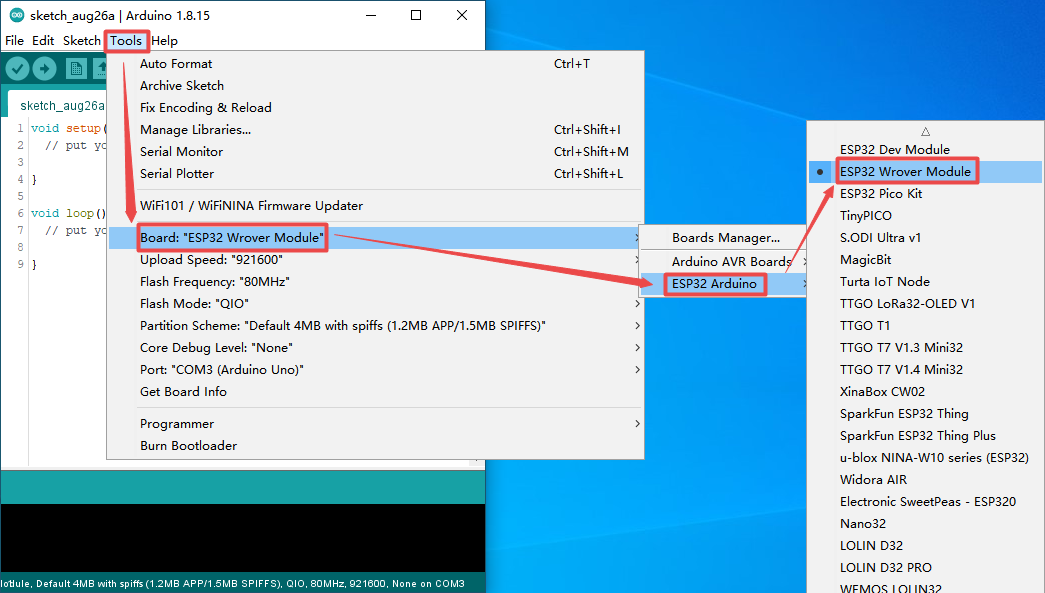Select SparkFun ESP32 Thing Plus board
Viewport: 1045px width, 593px height.
point(925,436)
